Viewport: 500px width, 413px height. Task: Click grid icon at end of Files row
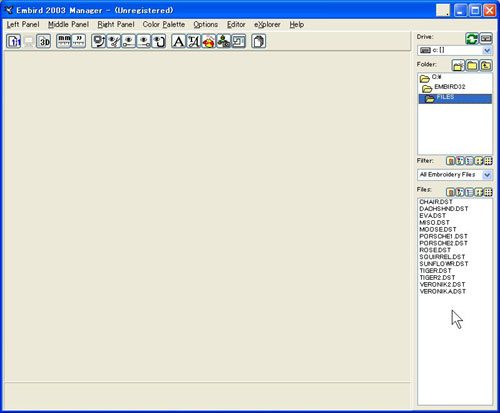point(488,192)
